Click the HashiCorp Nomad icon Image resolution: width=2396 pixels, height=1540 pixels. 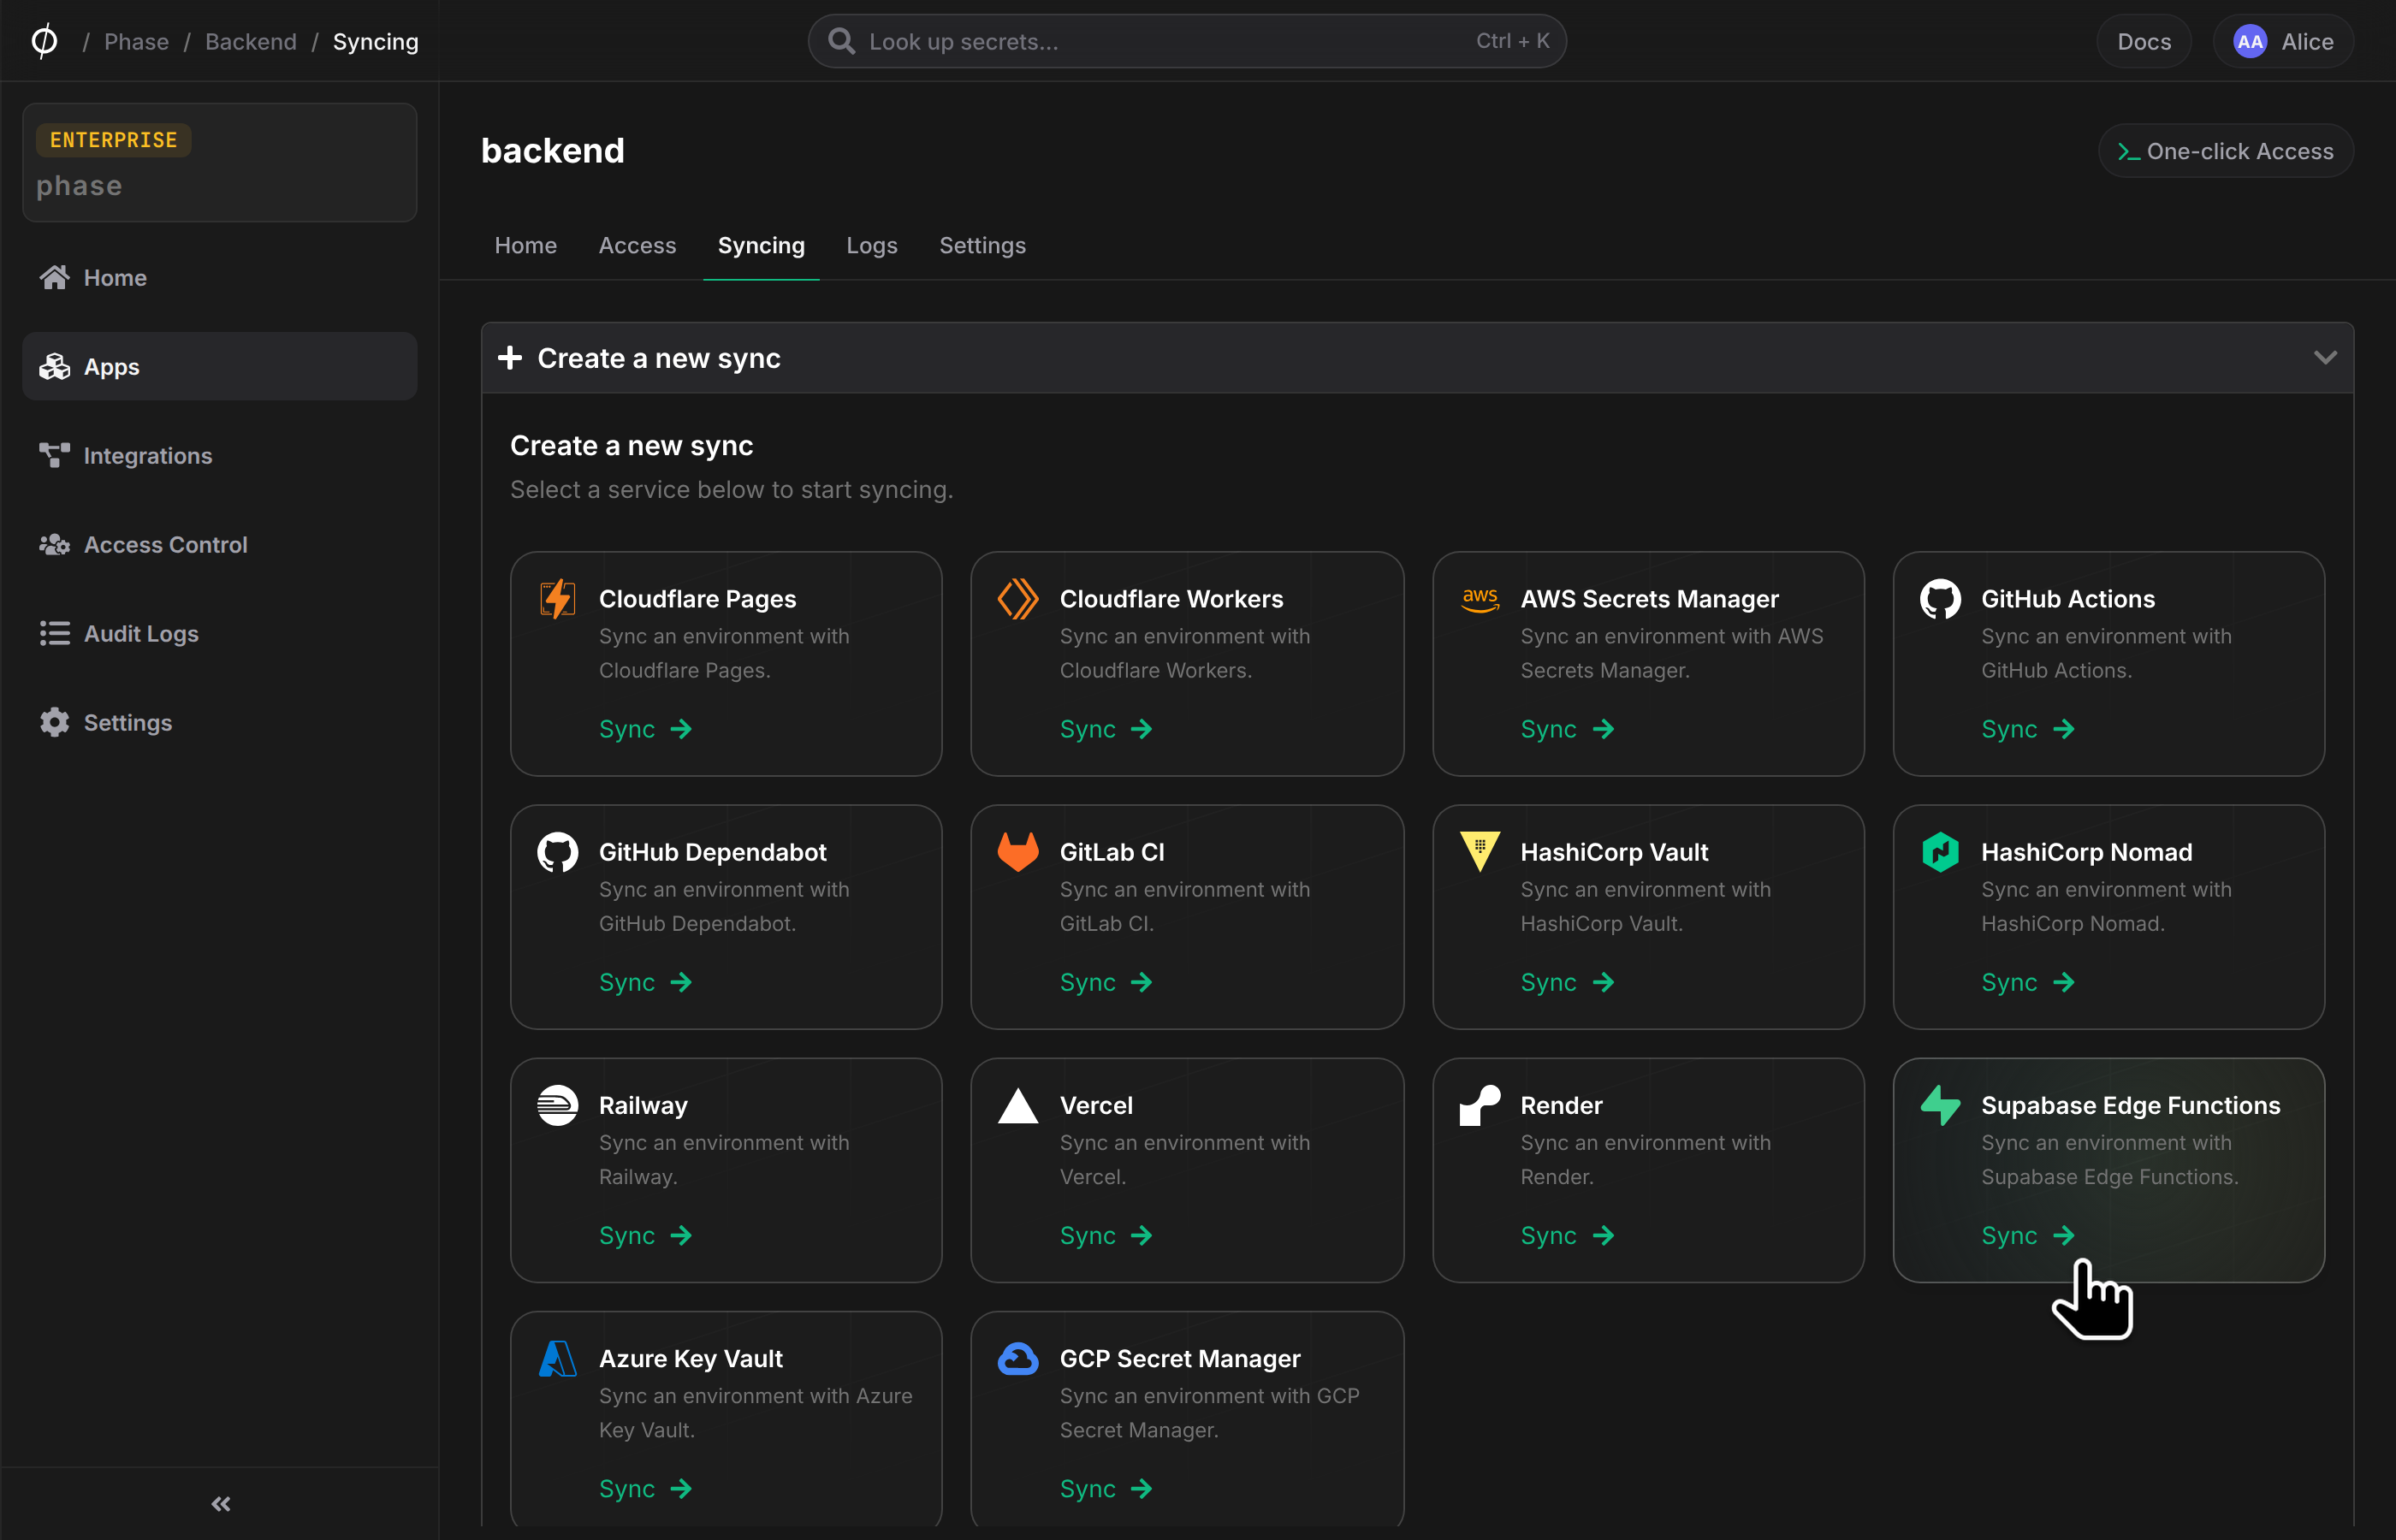click(1940, 852)
